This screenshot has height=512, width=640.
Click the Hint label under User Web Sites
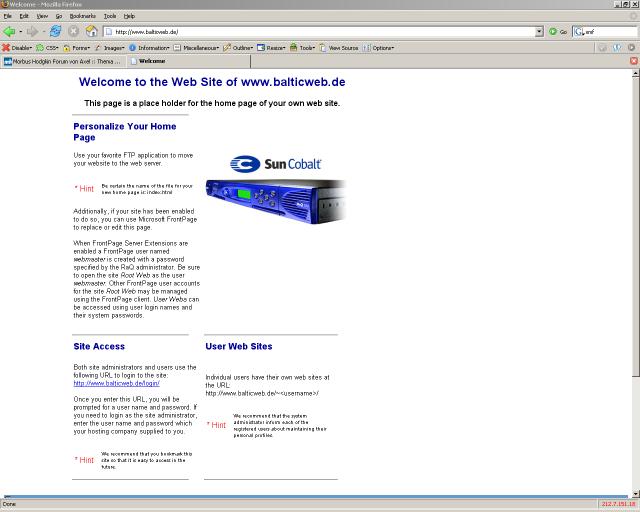pyautogui.click(x=216, y=425)
